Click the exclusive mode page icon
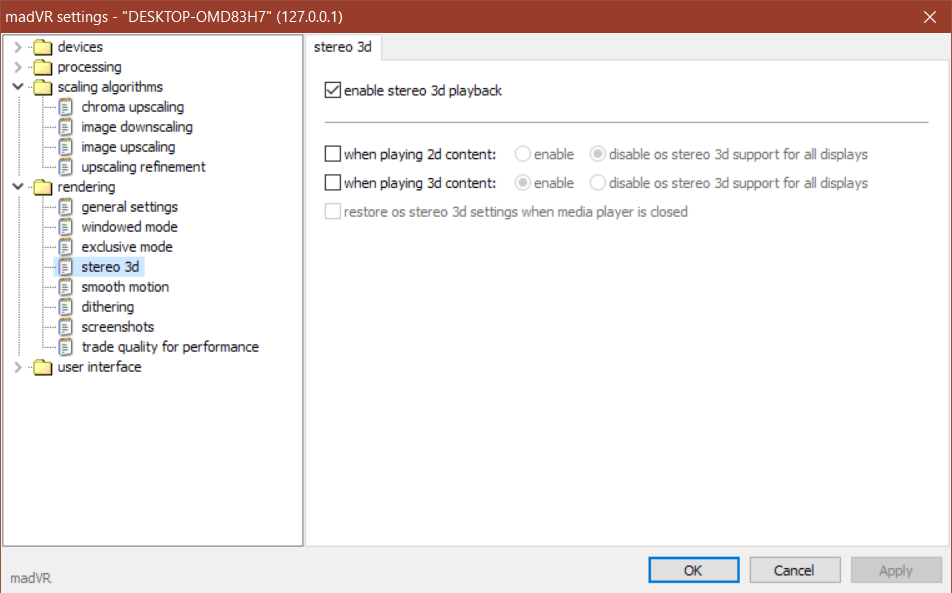The image size is (952, 593). [x=66, y=247]
